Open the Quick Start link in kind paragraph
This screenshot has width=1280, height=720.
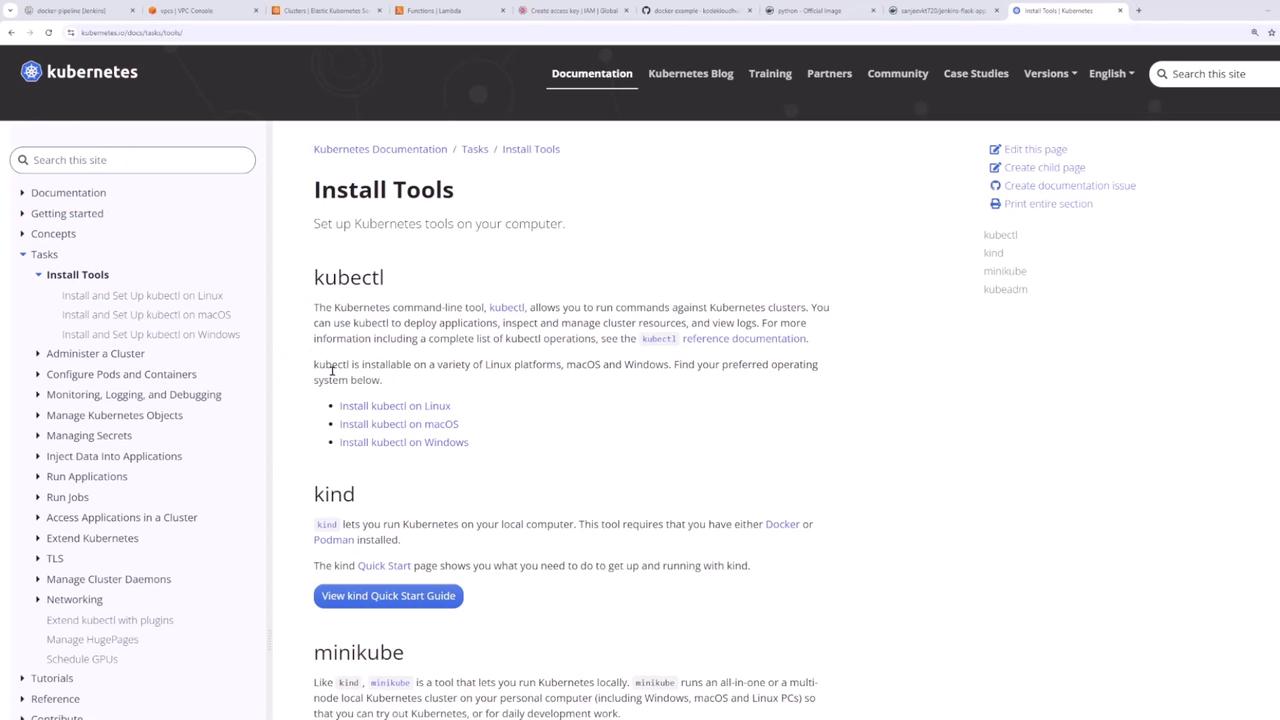click(384, 566)
